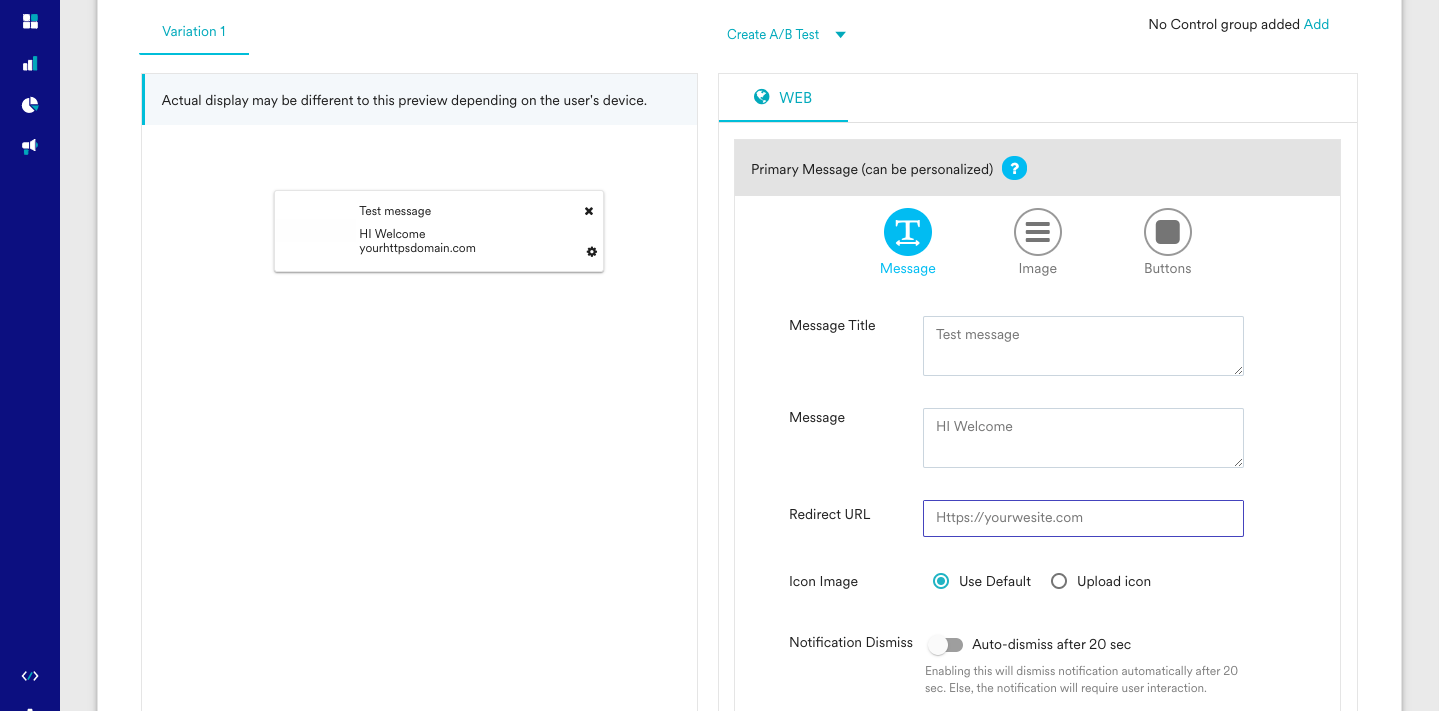Click the help icon beside Primary Message
Image resolution: width=1439 pixels, height=711 pixels.
[1014, 168]
